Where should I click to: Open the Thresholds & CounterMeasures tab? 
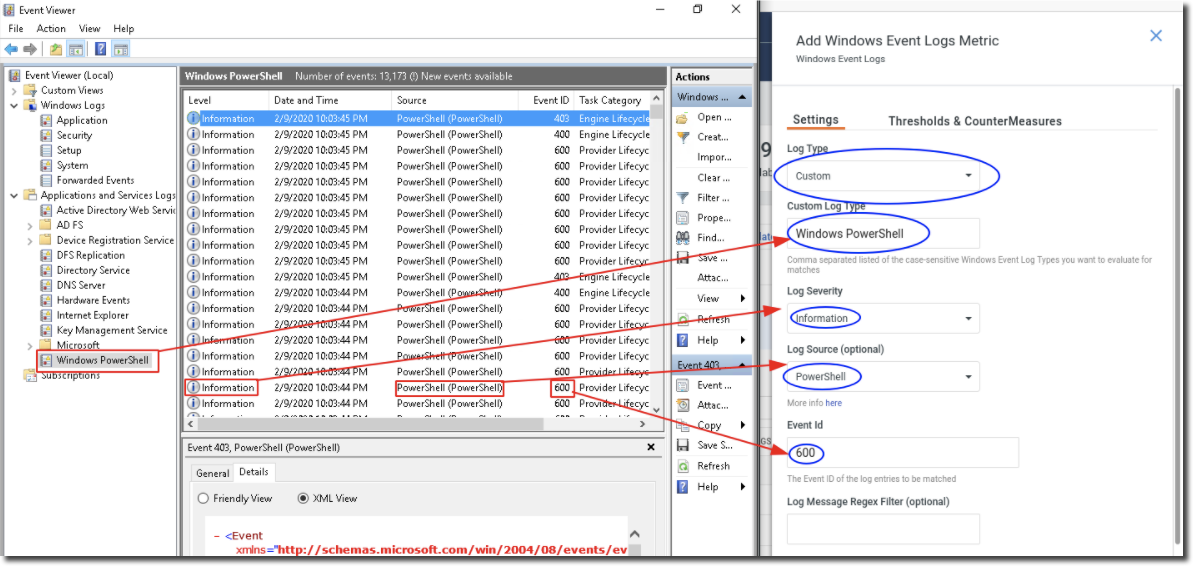point(975,121)
